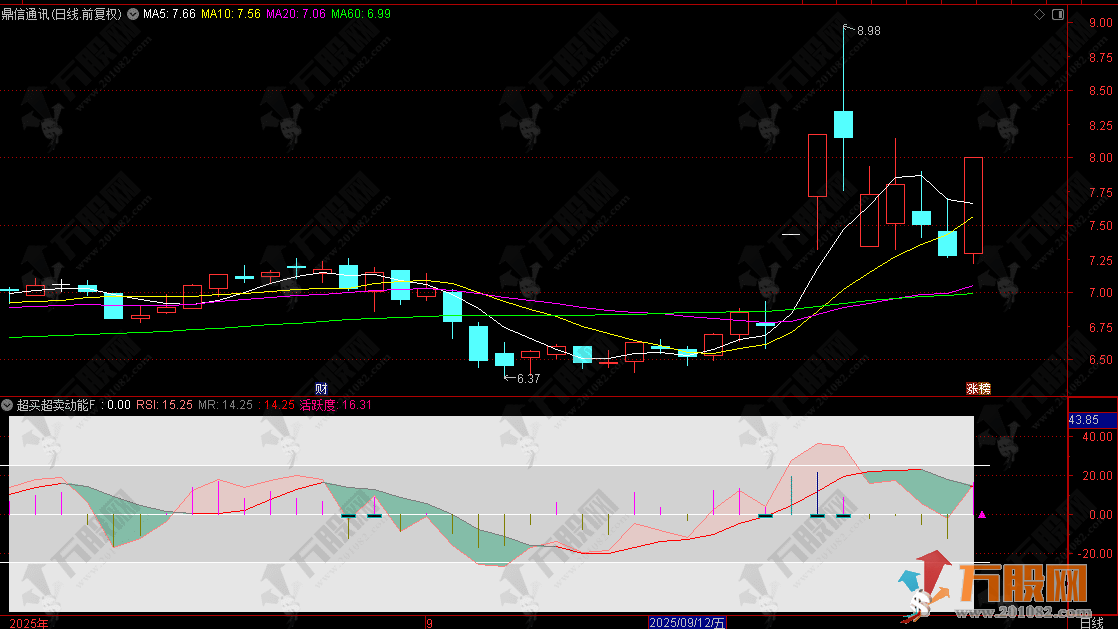Click the 43.85 value box on indicator axis
The height and width of the screenshot is (629, 1118).
[x=1084, y=420]
